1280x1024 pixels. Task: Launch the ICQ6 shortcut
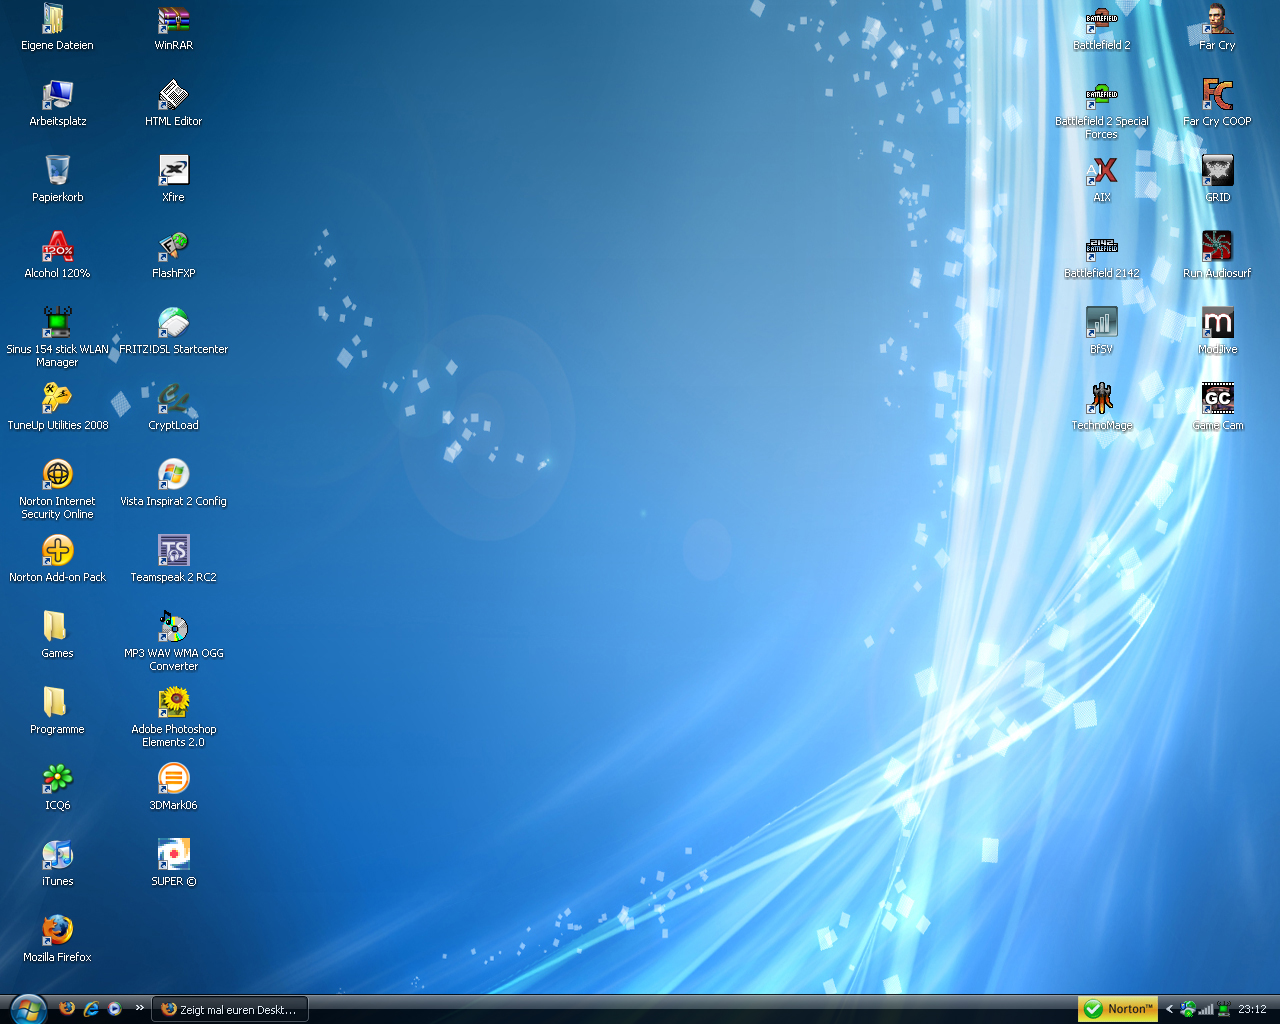[57, 780]
